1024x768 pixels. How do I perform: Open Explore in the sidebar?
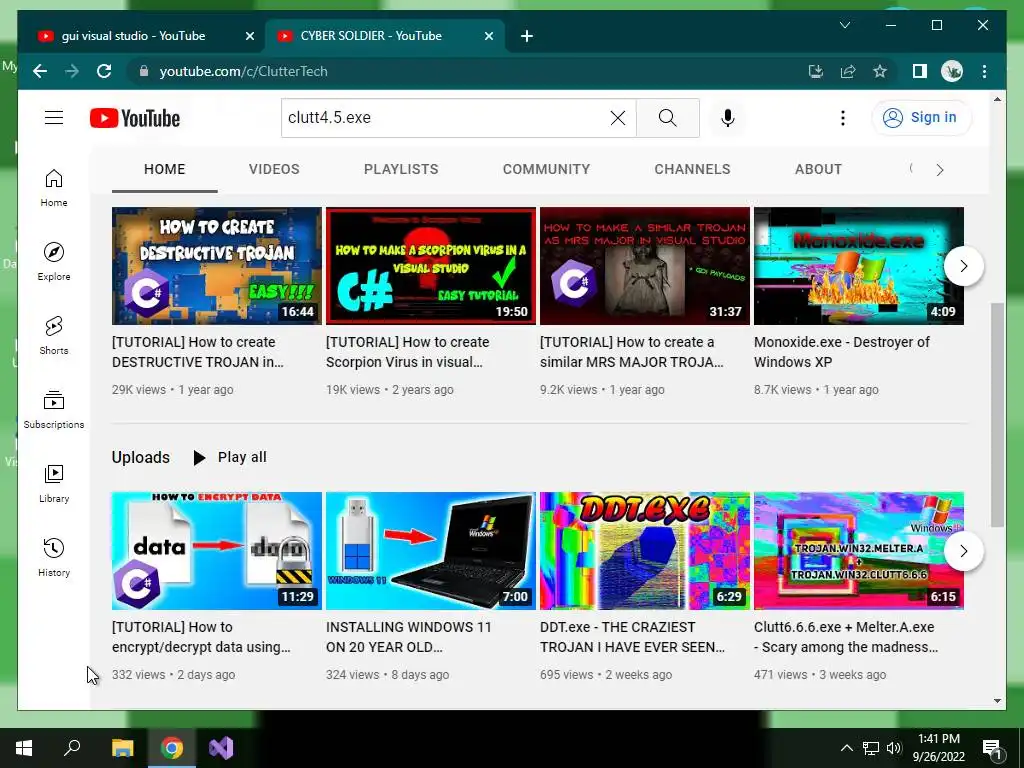tap(54, 262)
